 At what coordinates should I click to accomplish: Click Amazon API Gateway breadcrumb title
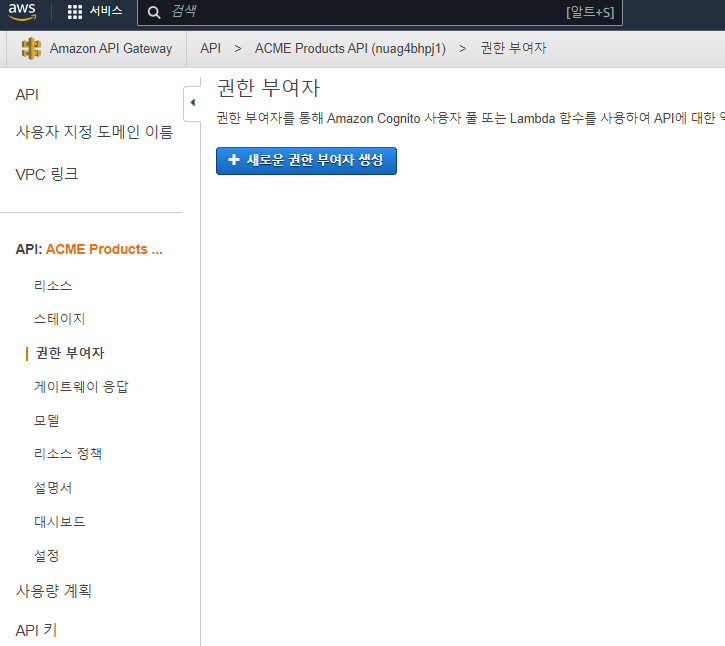pos(111,48)
